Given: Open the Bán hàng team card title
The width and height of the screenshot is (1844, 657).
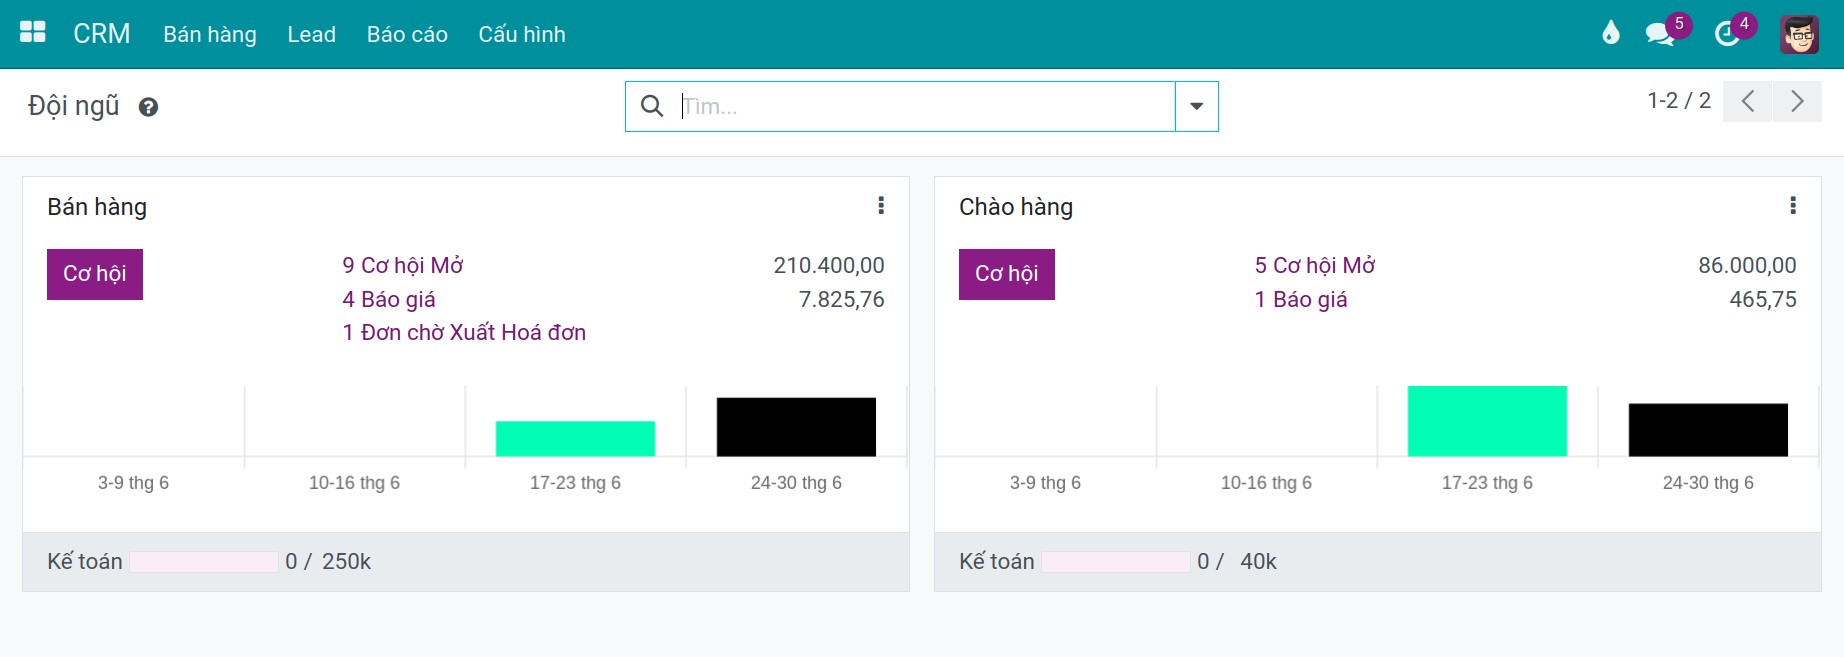Looking at the screenshot, I should pos(97,207).
